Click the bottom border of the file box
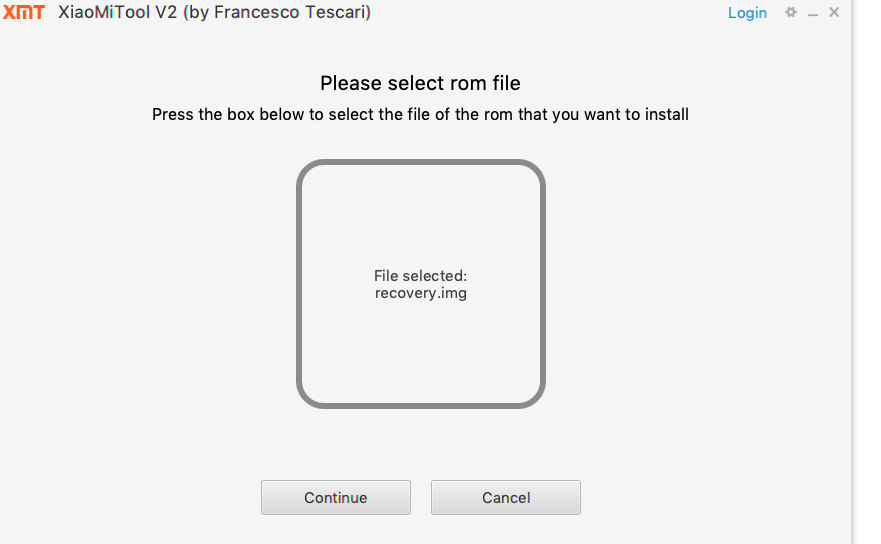 420,405
